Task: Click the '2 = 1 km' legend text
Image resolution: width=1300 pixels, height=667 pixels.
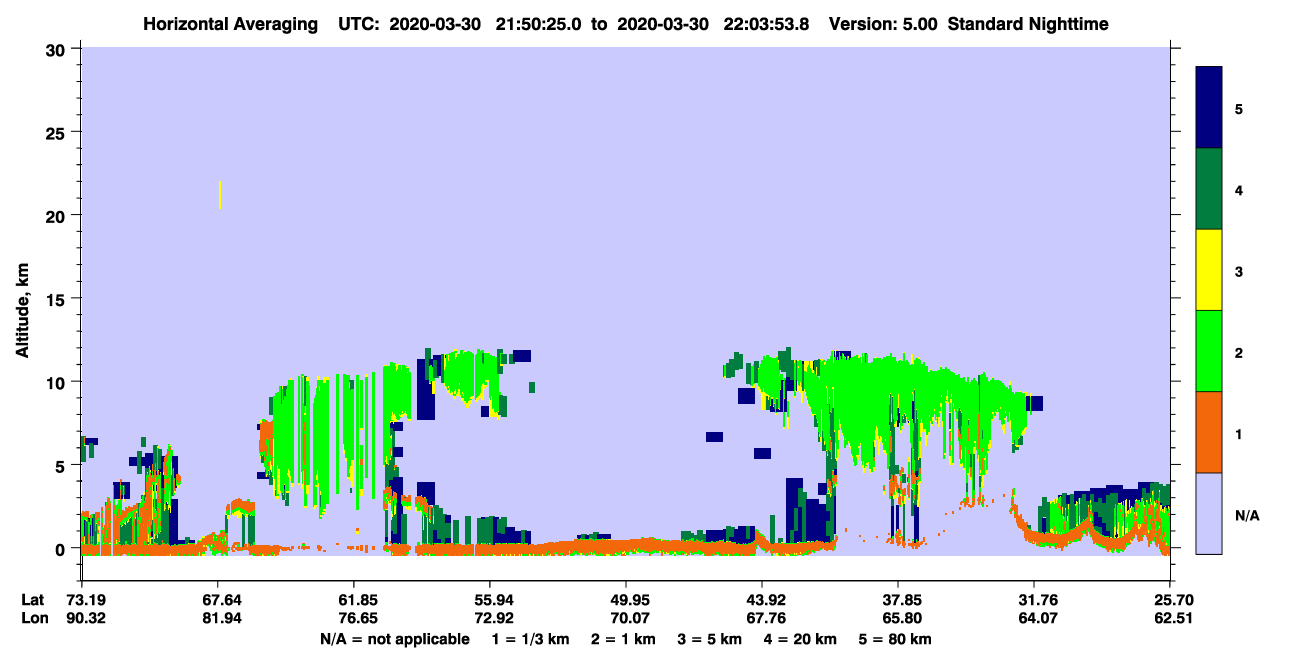Action: [623, 639]
